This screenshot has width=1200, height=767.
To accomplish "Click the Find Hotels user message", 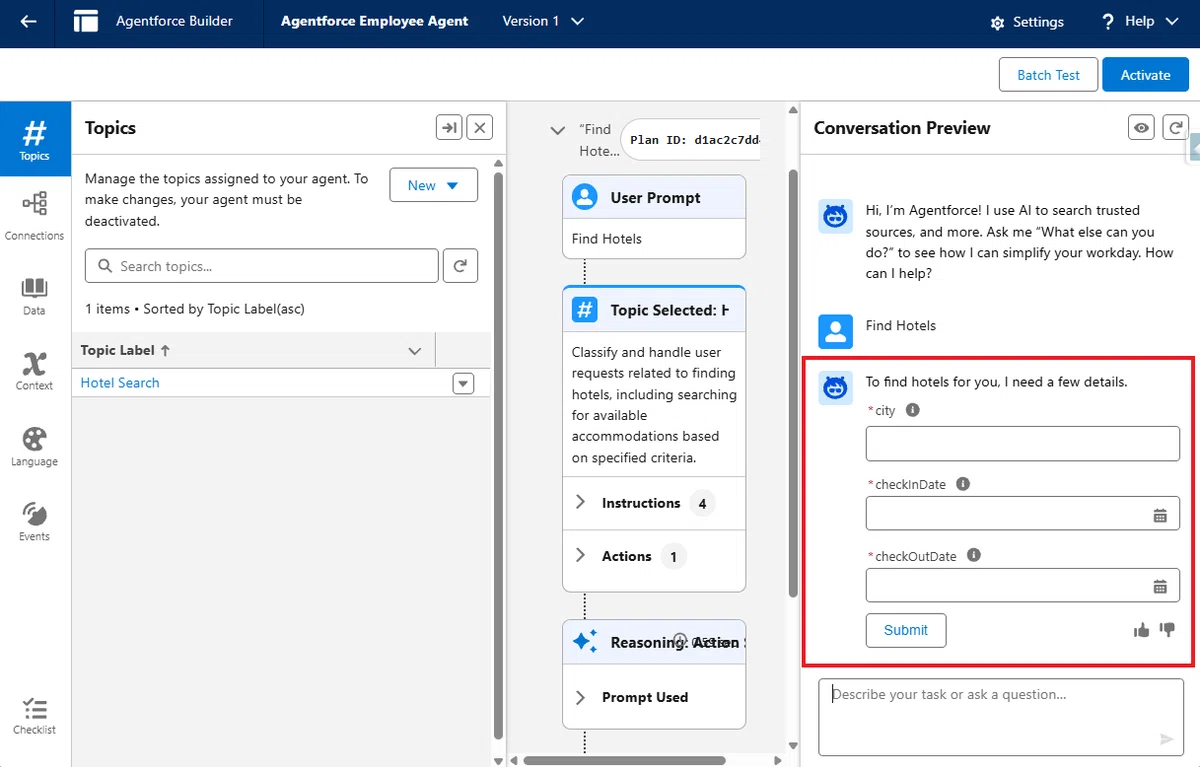I will point(901,325).
